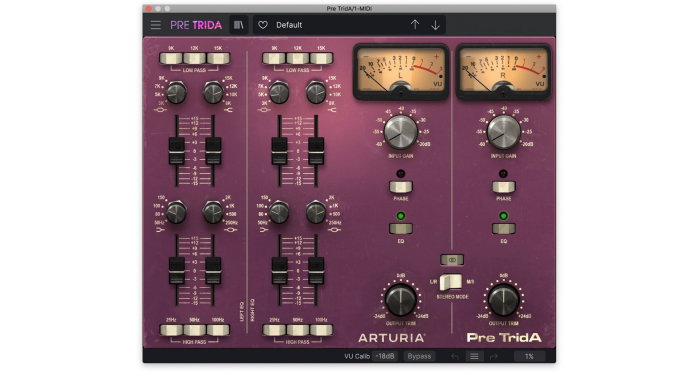The width and height of the screenshot is (700, 372).
Task: Open the VU Calib -18dB dropdown
Action: 385,356
